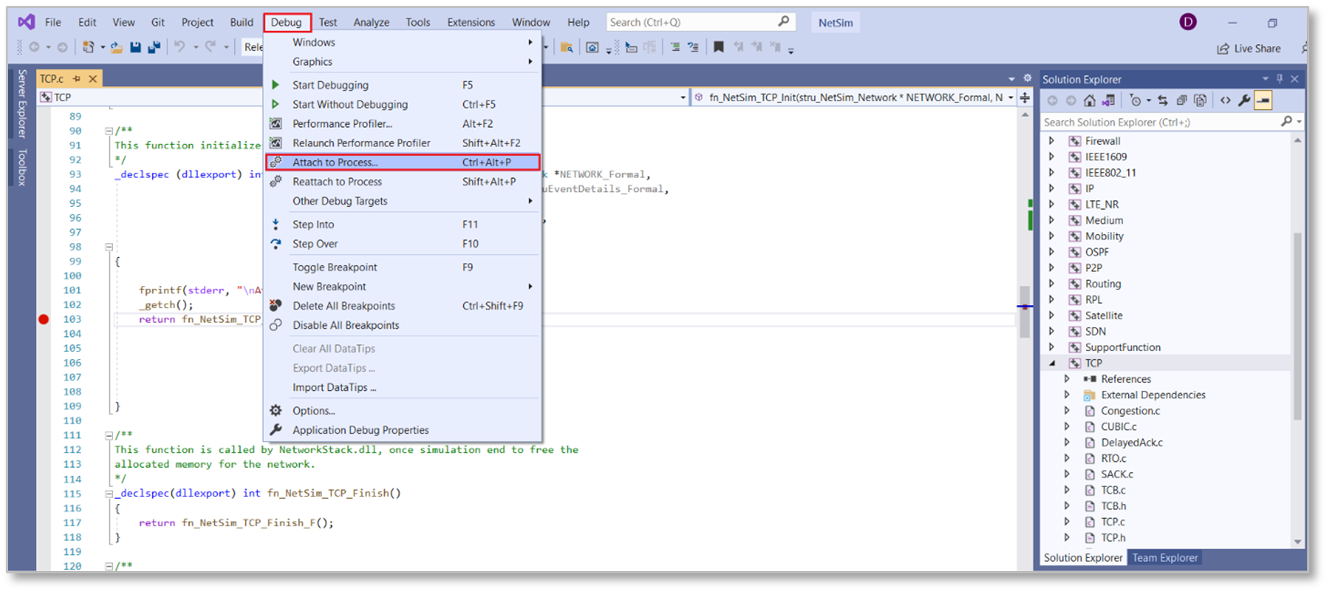Click the Find in Files toolbar icon
This screenshot has height=592, width=1328.
coord(567,47)
